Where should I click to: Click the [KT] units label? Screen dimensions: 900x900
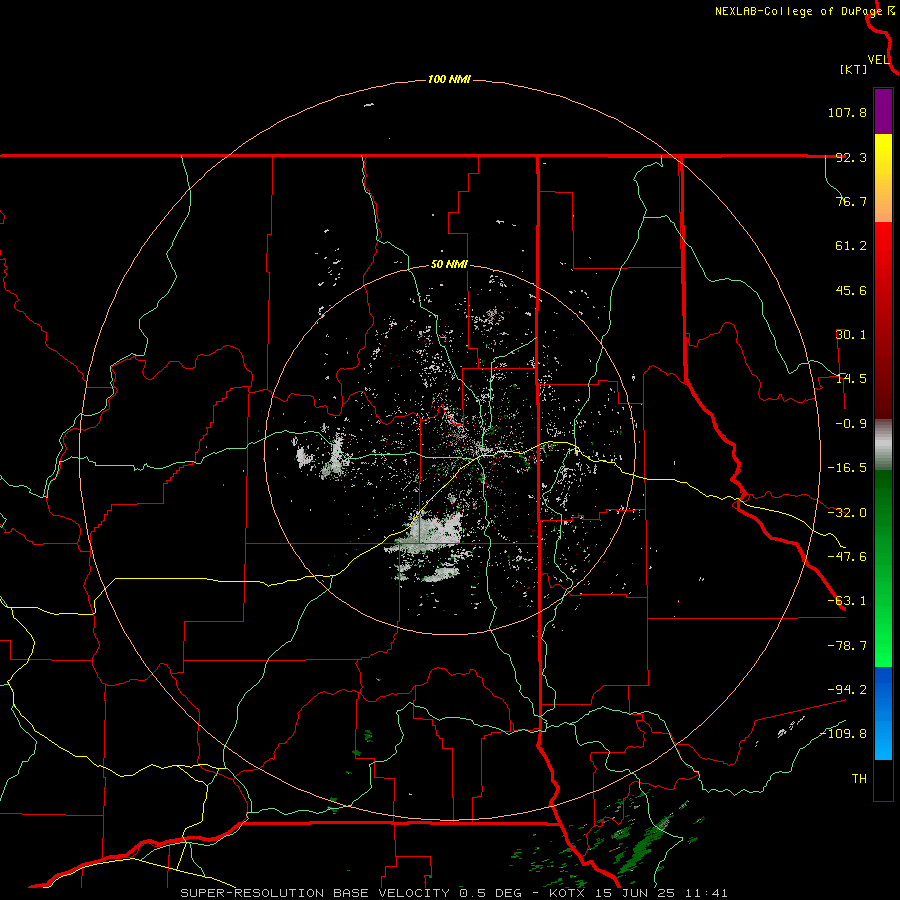pyautogui.click(x=854, y=69)
